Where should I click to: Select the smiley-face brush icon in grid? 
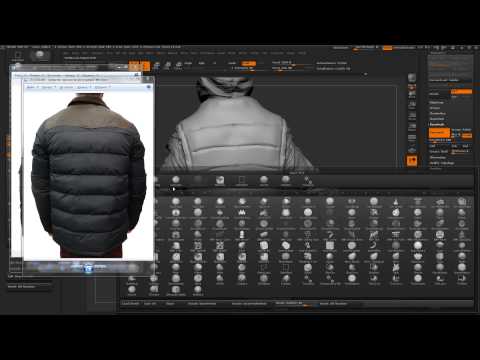440,235
